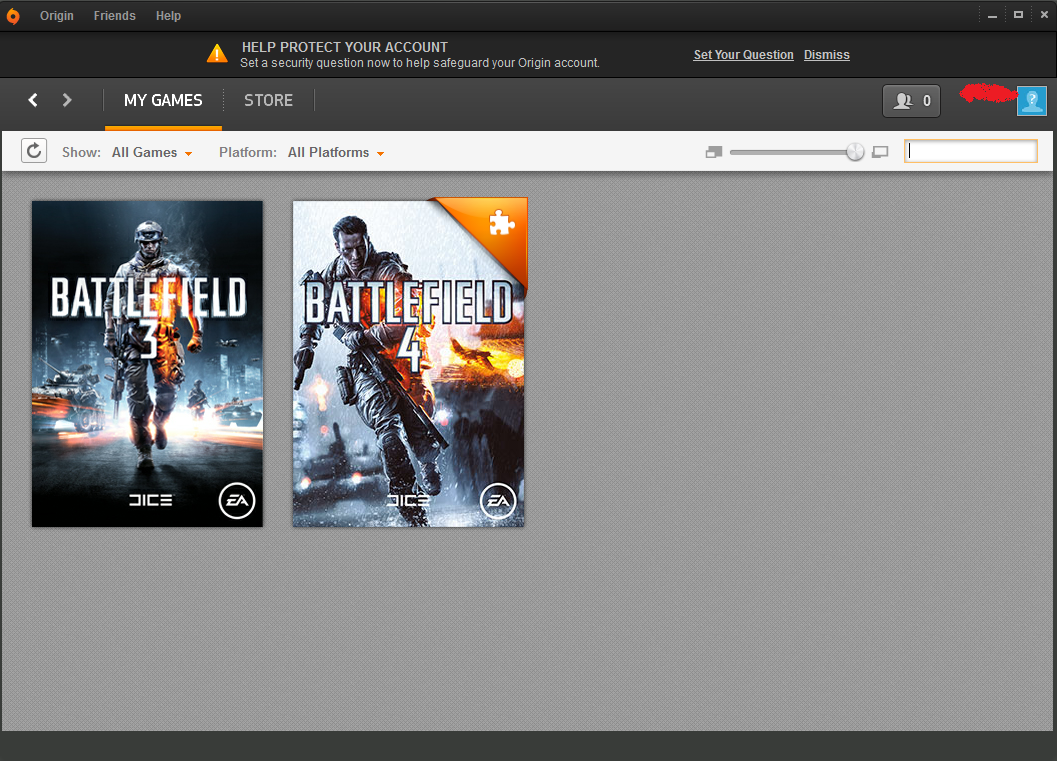Expand the All Platforms dropdown
Viewport: 1057px width, 761px height.
[x=336, y=152]
